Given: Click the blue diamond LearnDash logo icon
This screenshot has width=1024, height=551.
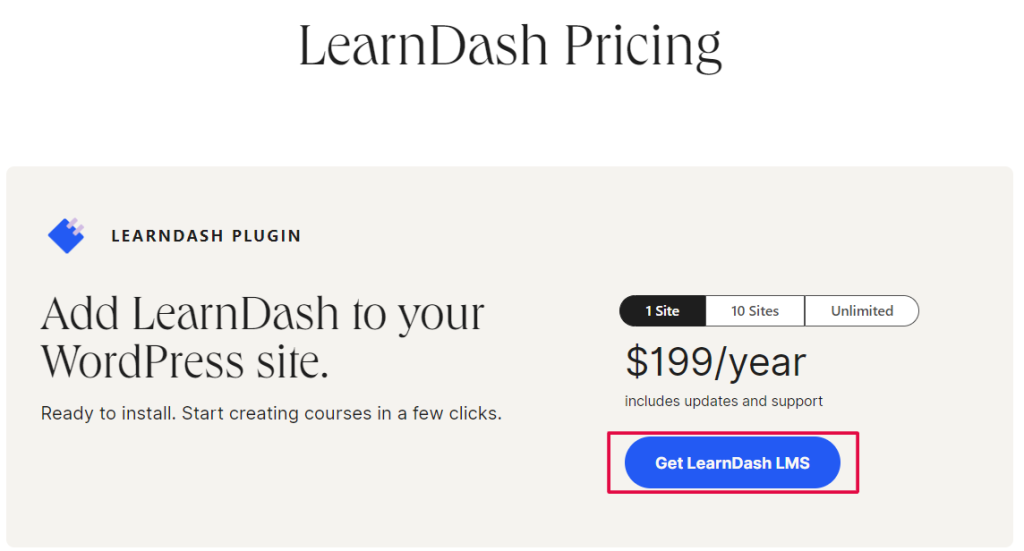Looking at the screenshot, I should (66, 235).
